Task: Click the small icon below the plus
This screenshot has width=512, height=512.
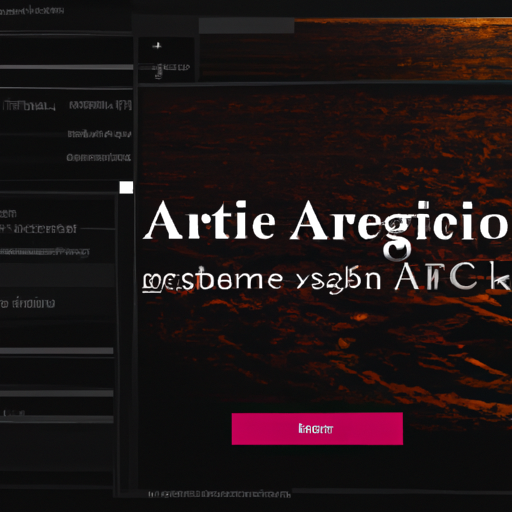Action: point(170,69)
